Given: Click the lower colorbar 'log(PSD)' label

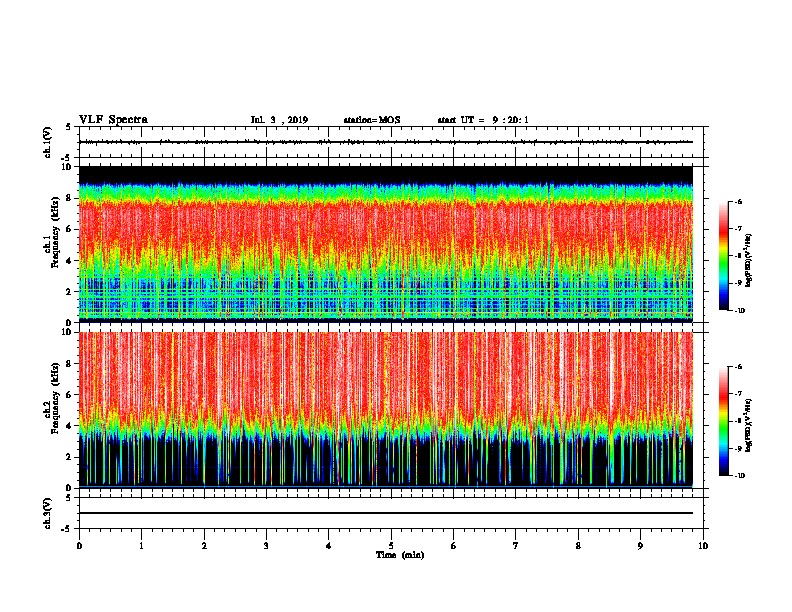Looking at the screenshot, I should tap(749, 424).
